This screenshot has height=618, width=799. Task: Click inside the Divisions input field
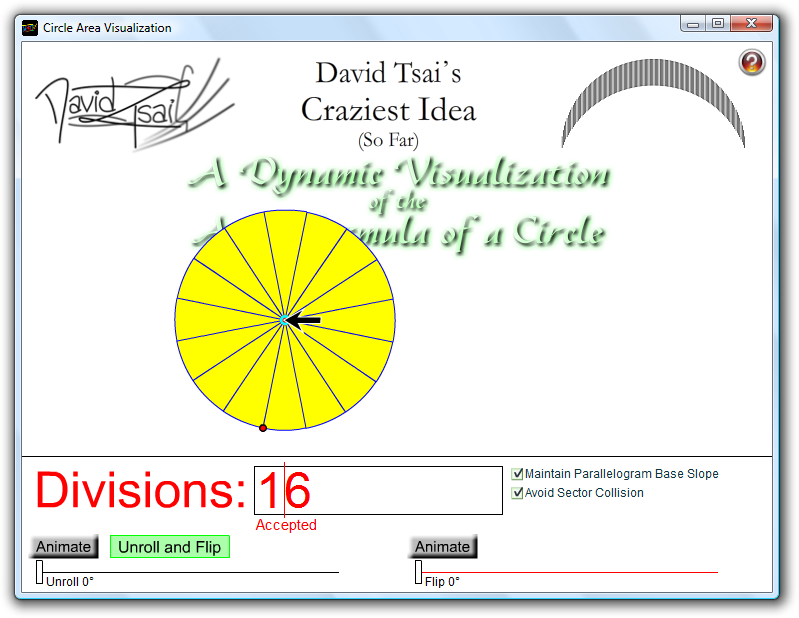(x=378, y=490)
